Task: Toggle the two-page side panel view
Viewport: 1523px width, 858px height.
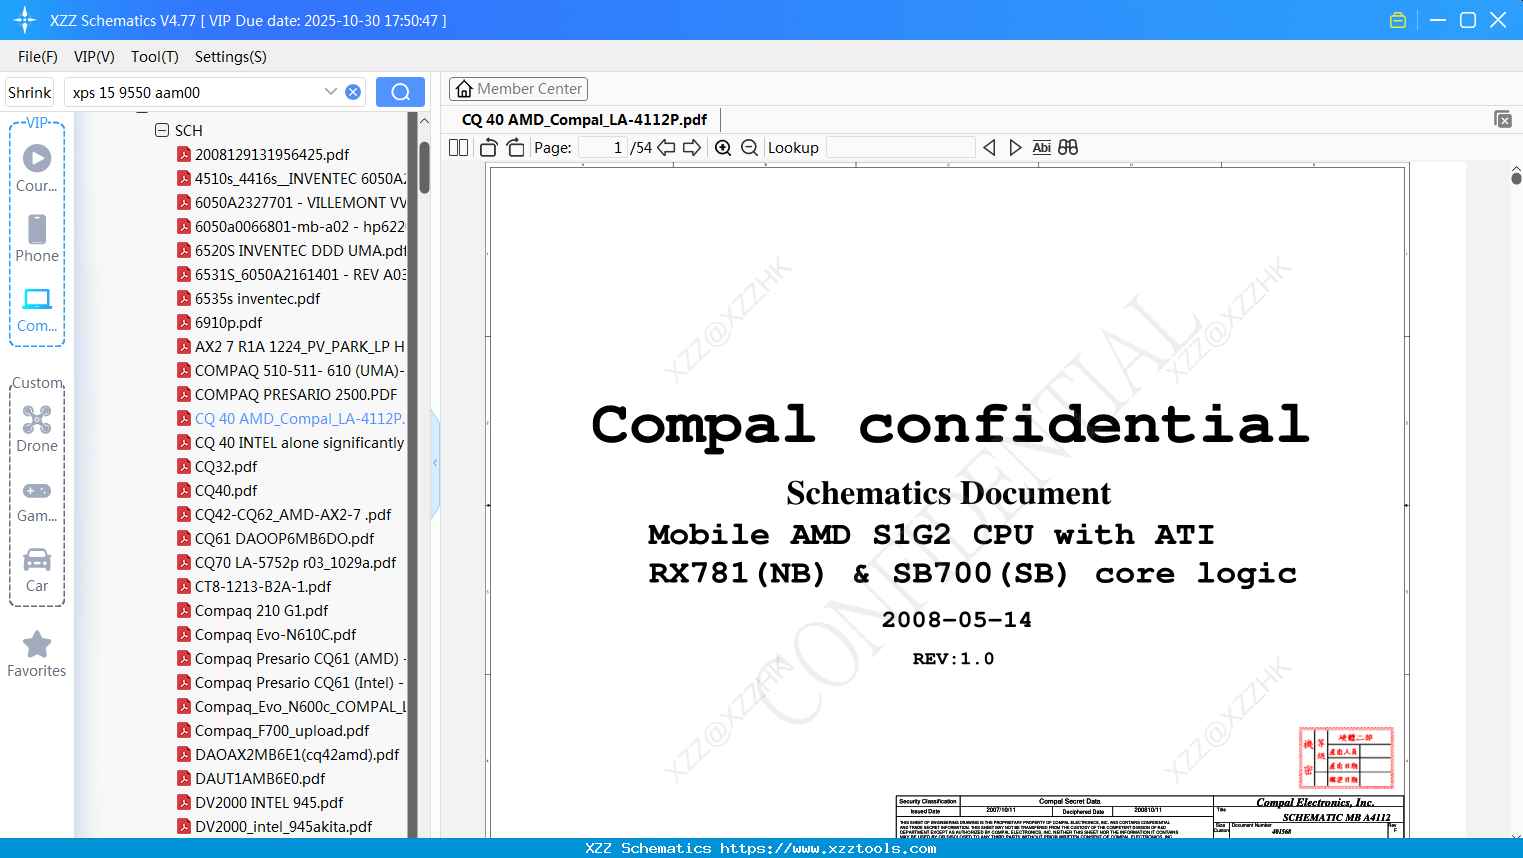Action: [x=459, y=148]
